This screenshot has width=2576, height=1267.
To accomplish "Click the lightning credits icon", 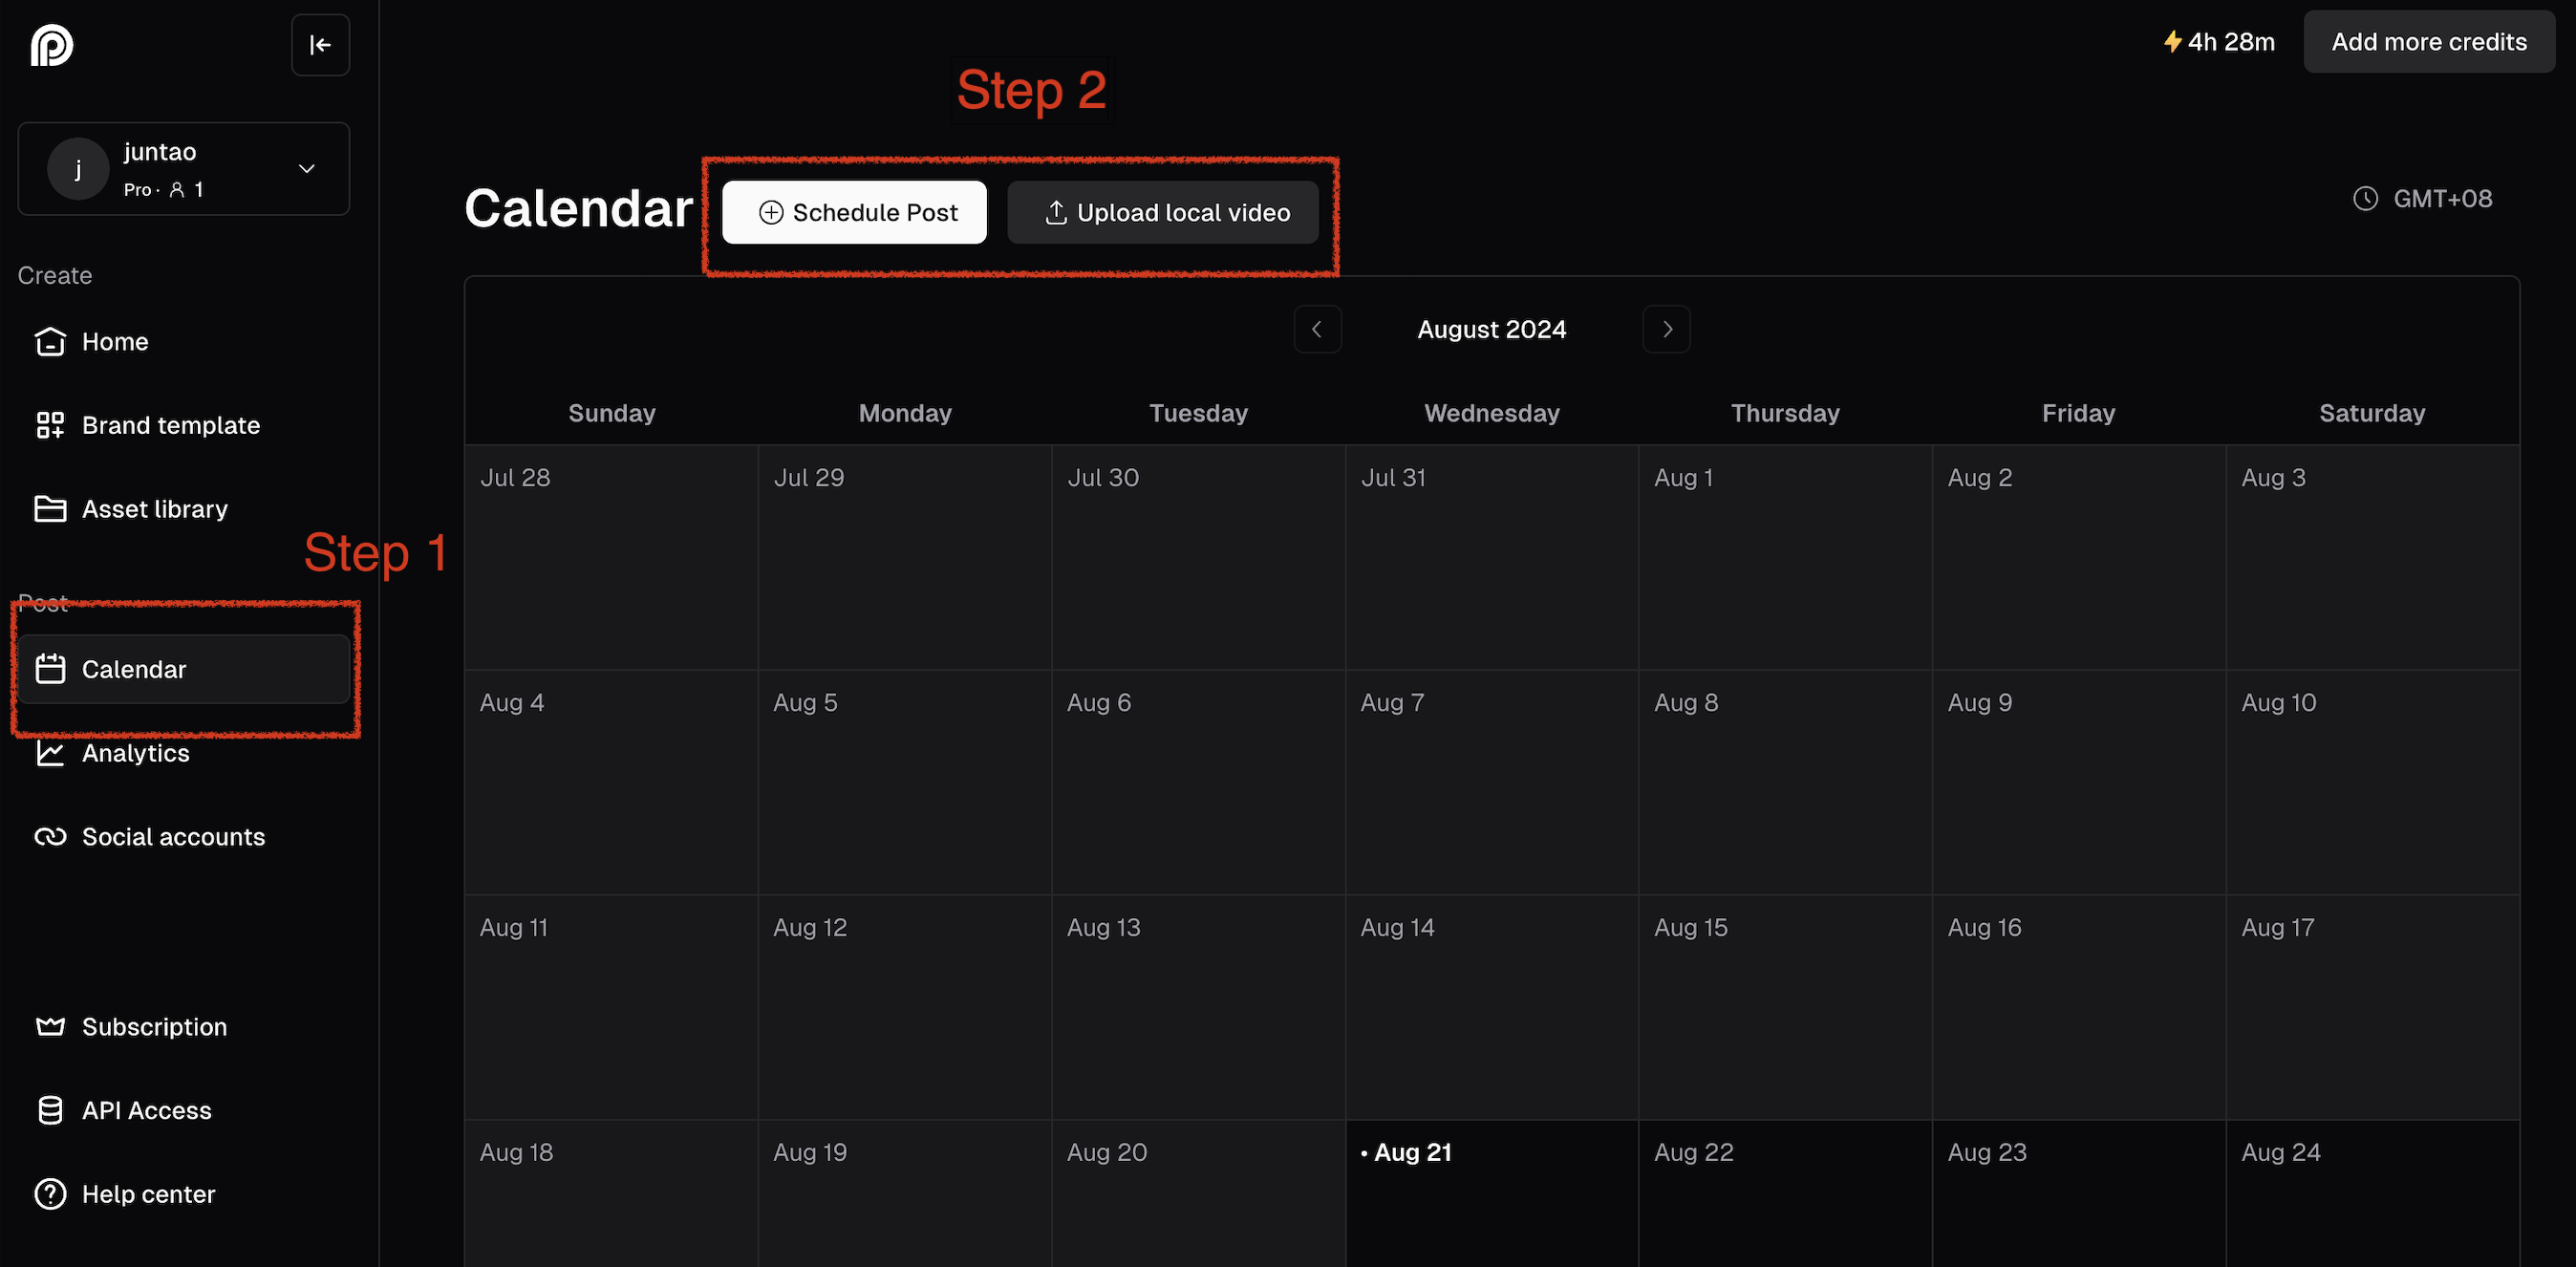I will (2173, 42).
